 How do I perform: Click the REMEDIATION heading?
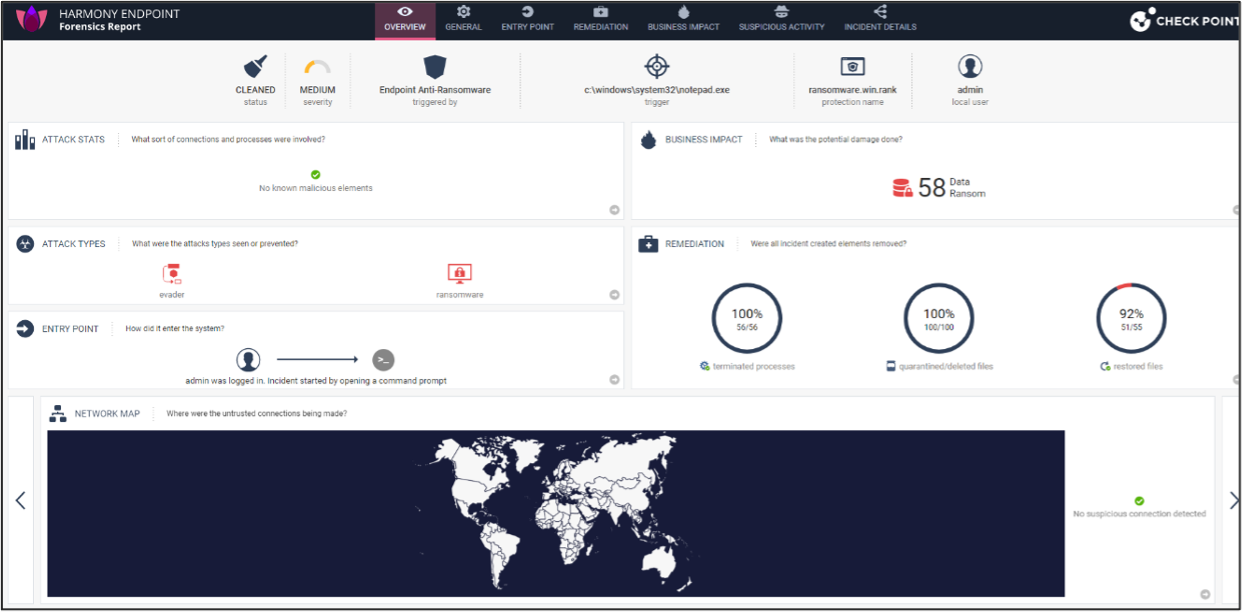[694, 244]
